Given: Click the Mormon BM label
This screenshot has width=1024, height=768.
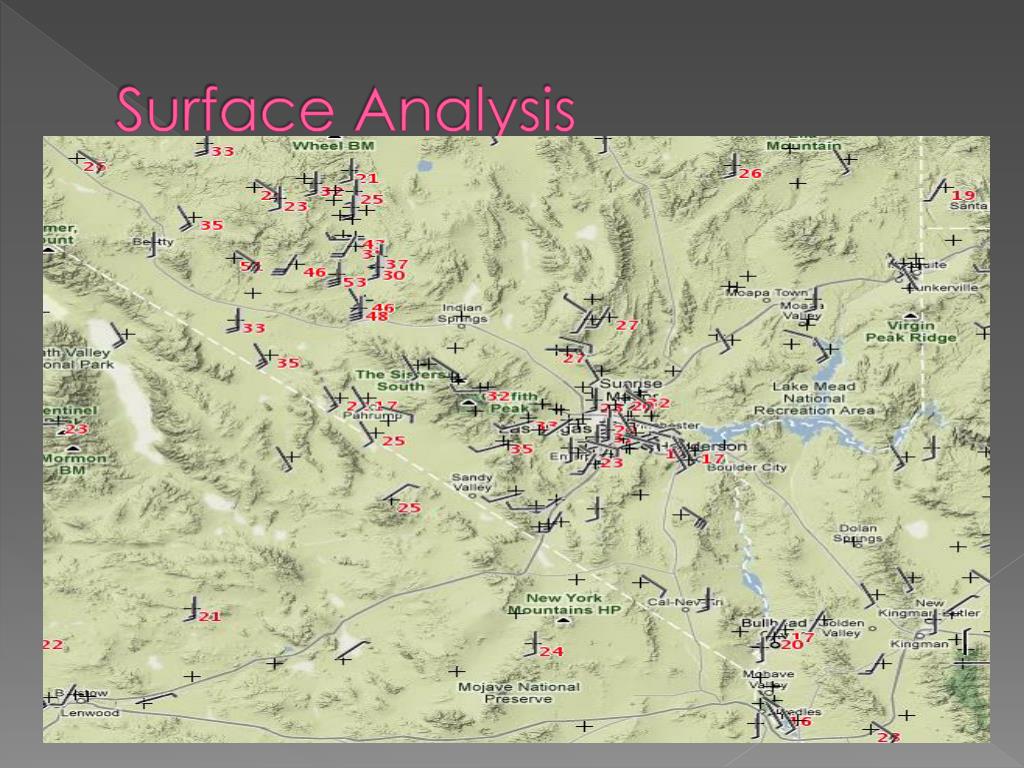Looking at the screenshot, I should point(73,464).
